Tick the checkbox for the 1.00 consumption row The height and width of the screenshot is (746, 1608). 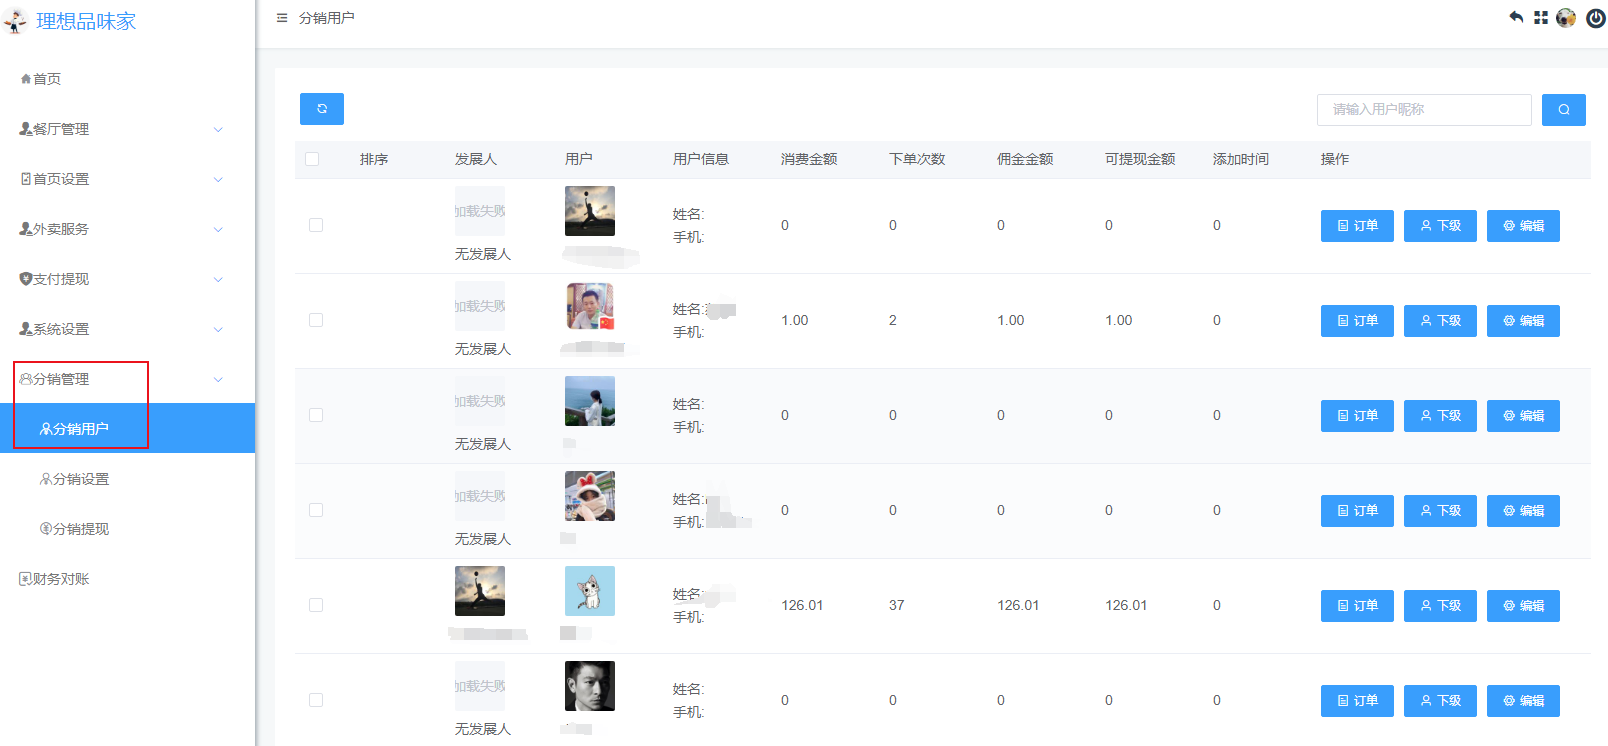pyautogui.click(x=316, y=320)
